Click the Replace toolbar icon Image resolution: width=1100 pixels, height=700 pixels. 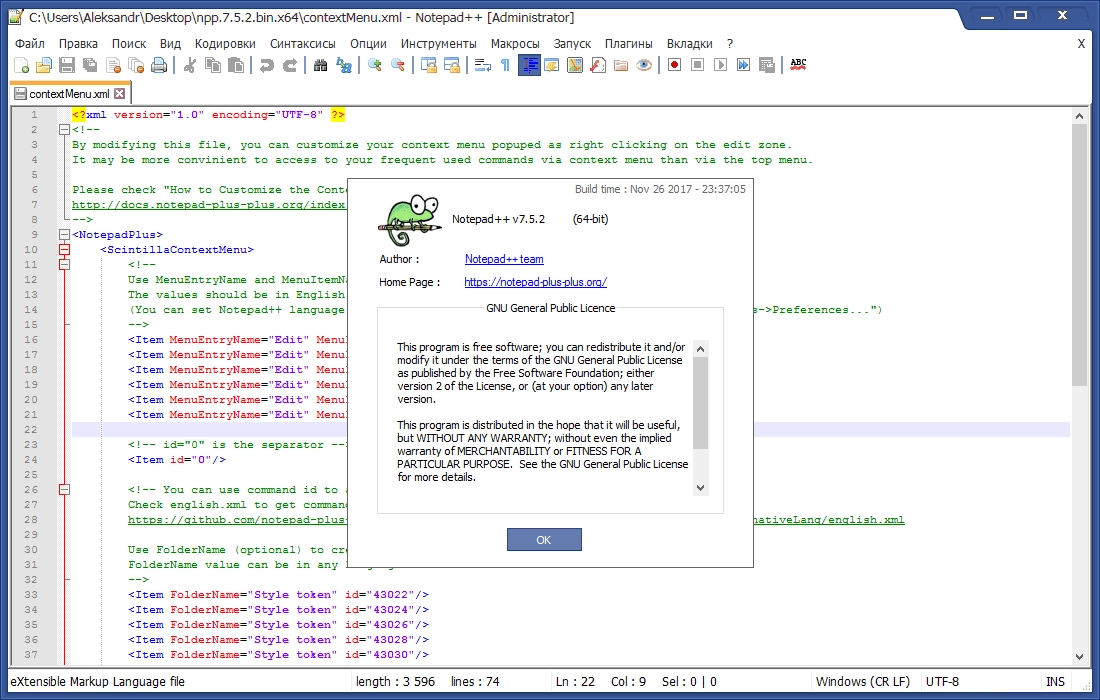click(x=344, y=65)
